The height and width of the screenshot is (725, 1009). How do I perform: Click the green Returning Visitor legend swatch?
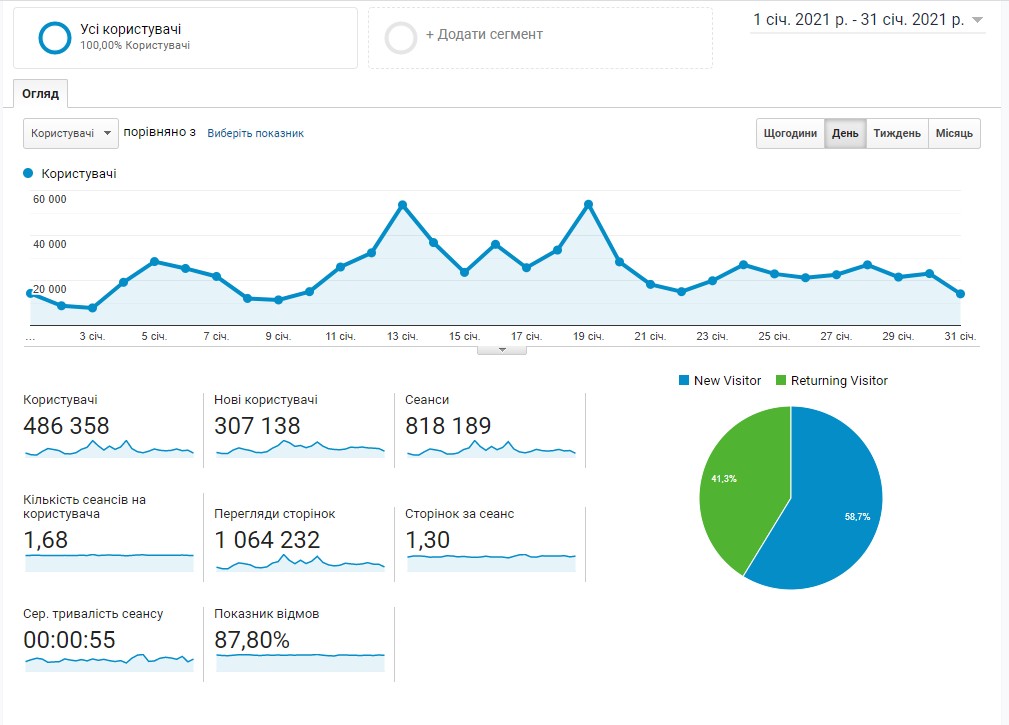click(781, 381)
